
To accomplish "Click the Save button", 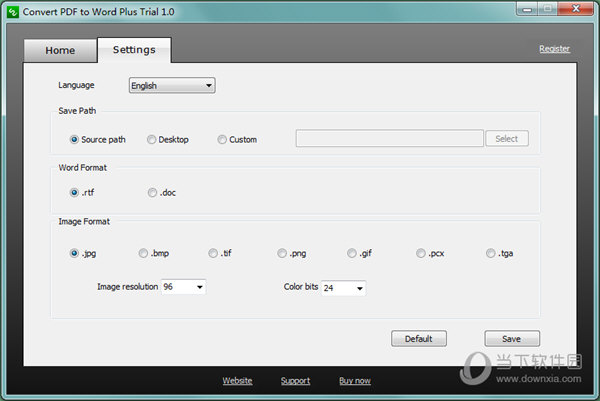I will [512, 339].
